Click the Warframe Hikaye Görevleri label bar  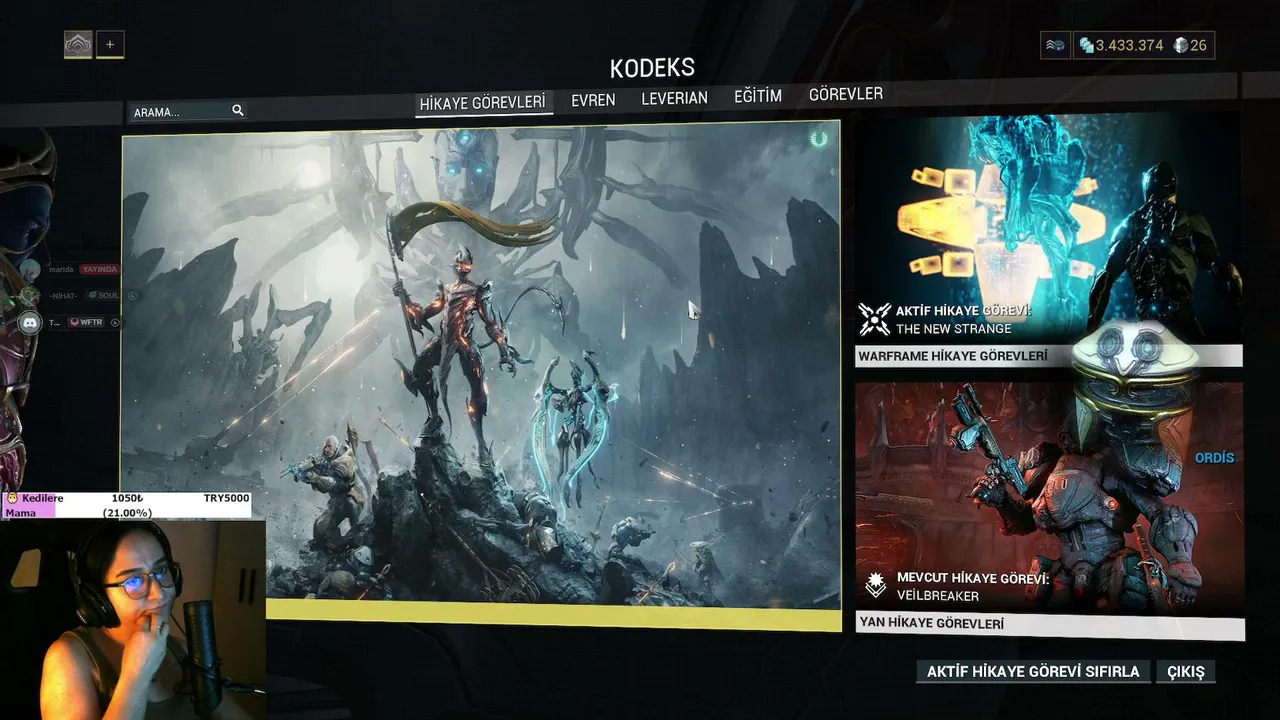click(1048, 356)
